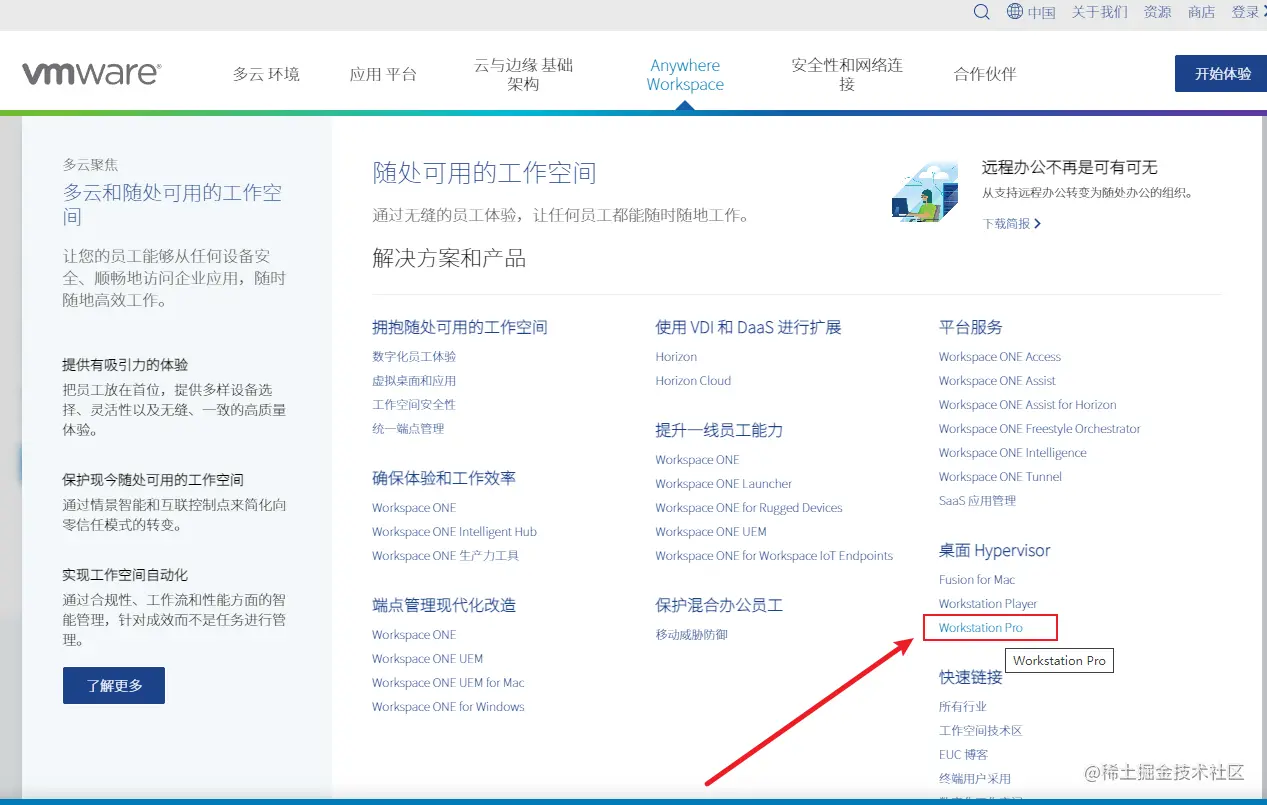The width and height of the screenshot is (1267, 805).
Task: Open Workspace ONE 生产力工具 link
Action: (x=445, y=556)
